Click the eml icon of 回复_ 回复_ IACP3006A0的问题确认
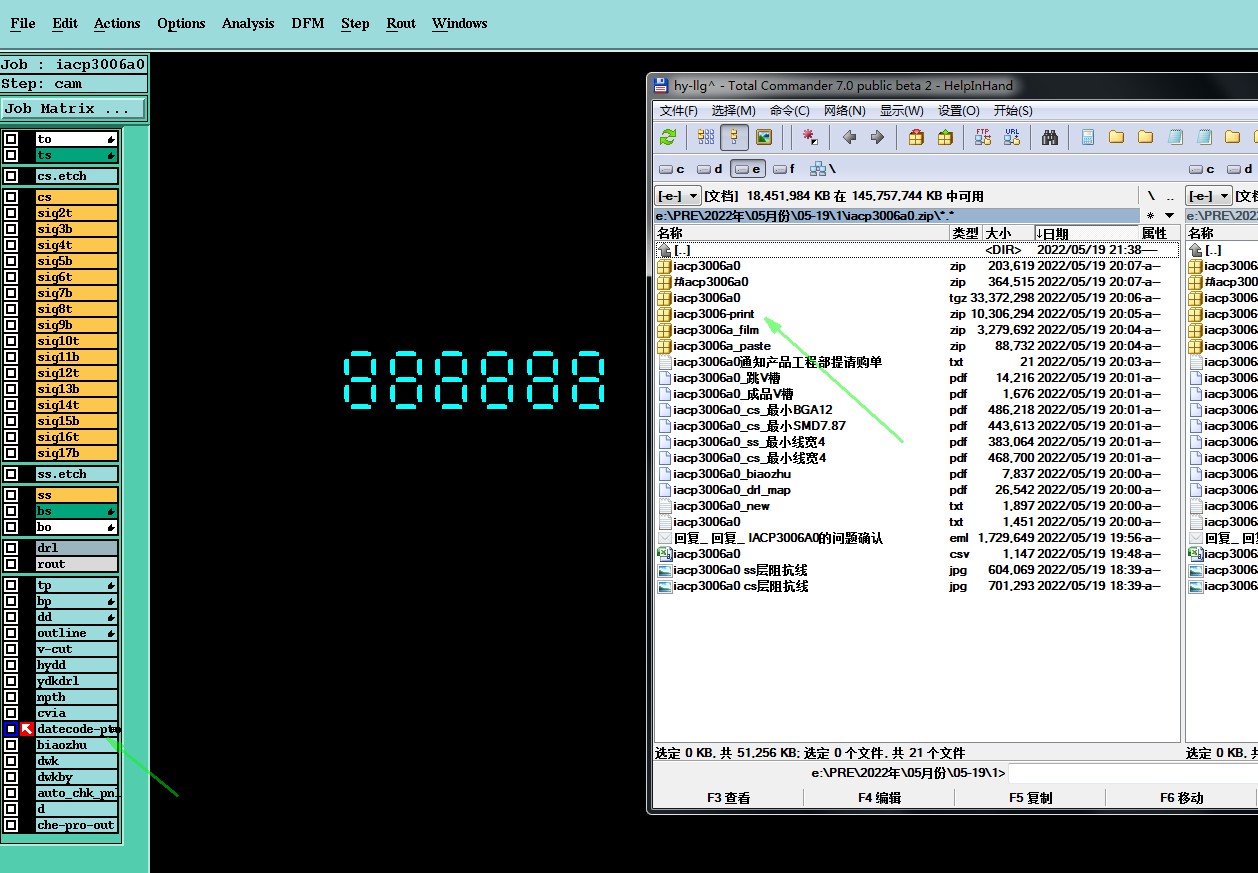 664,538
